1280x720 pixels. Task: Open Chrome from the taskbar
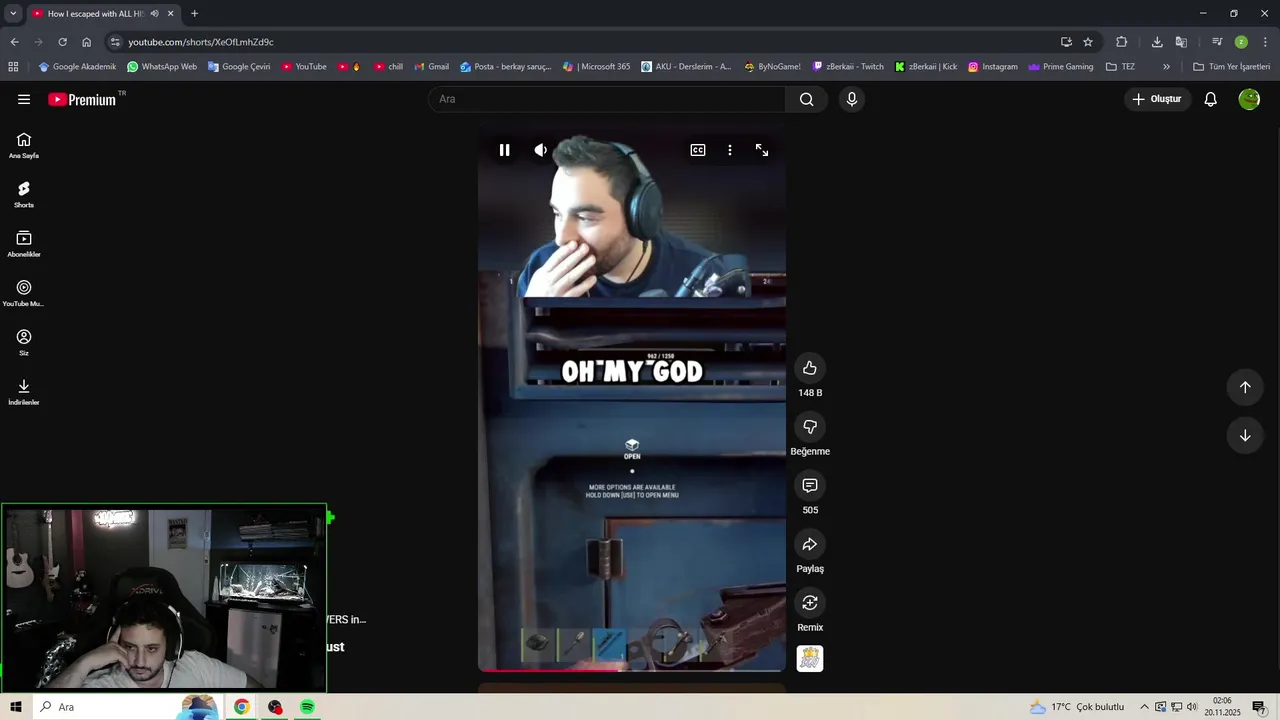point(242,707)
